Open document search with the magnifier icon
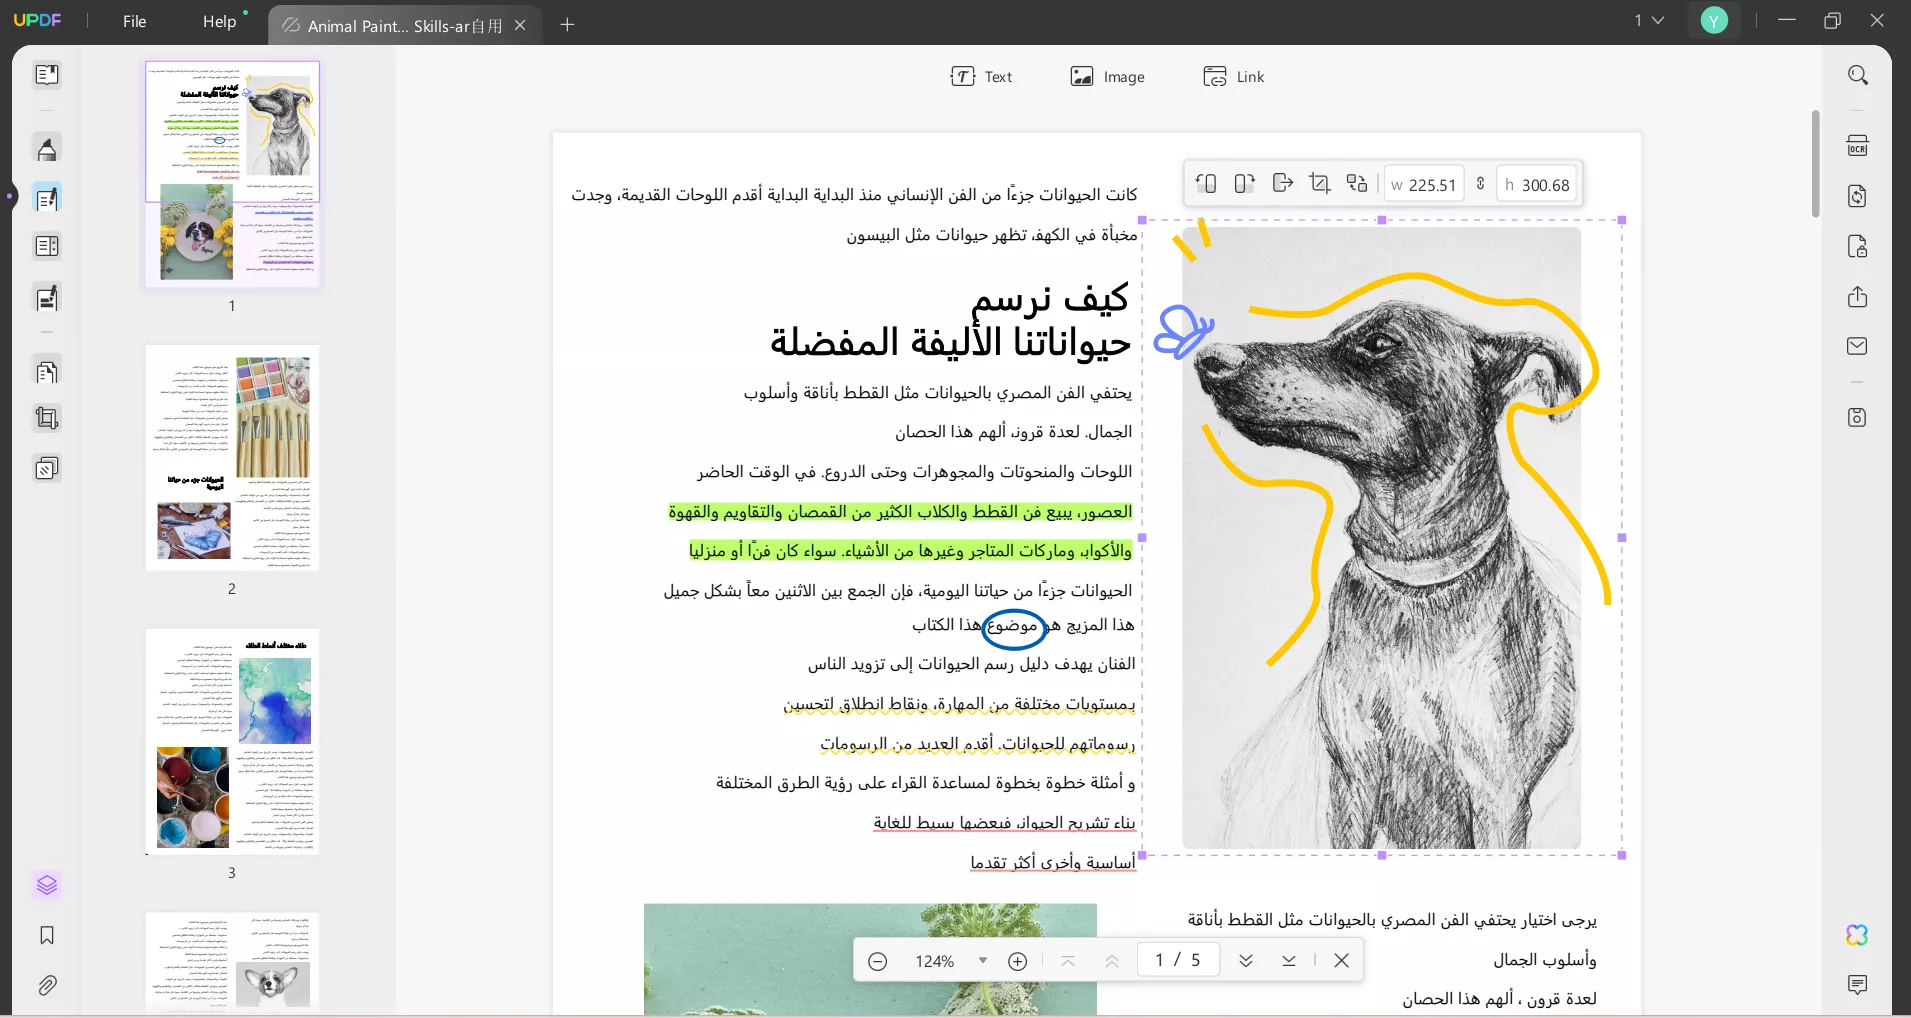This screenshot has height=1018, width=1911. 1858,75
